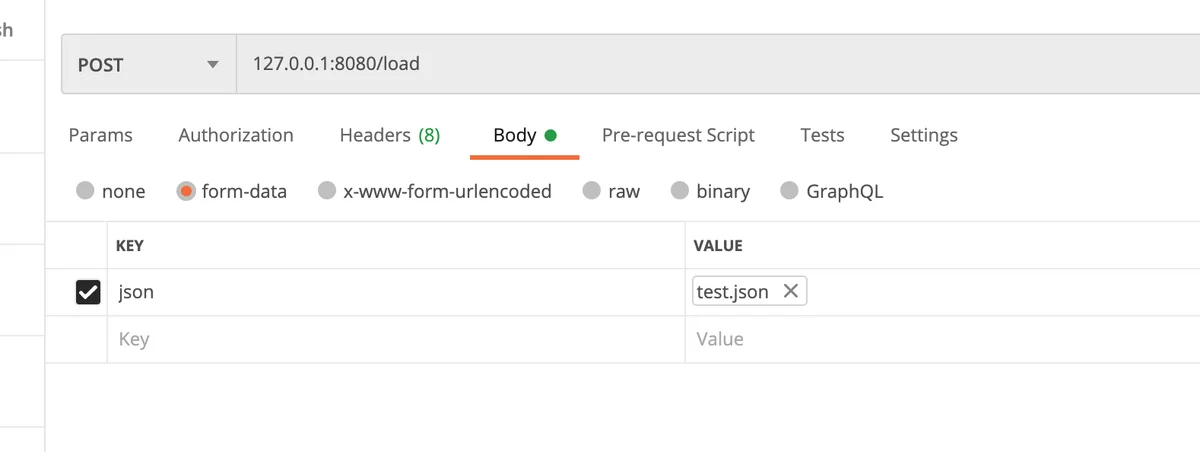Open the POST method dropdown arrow
Viewport: 1200px width, 452px height.
(212, 65)
